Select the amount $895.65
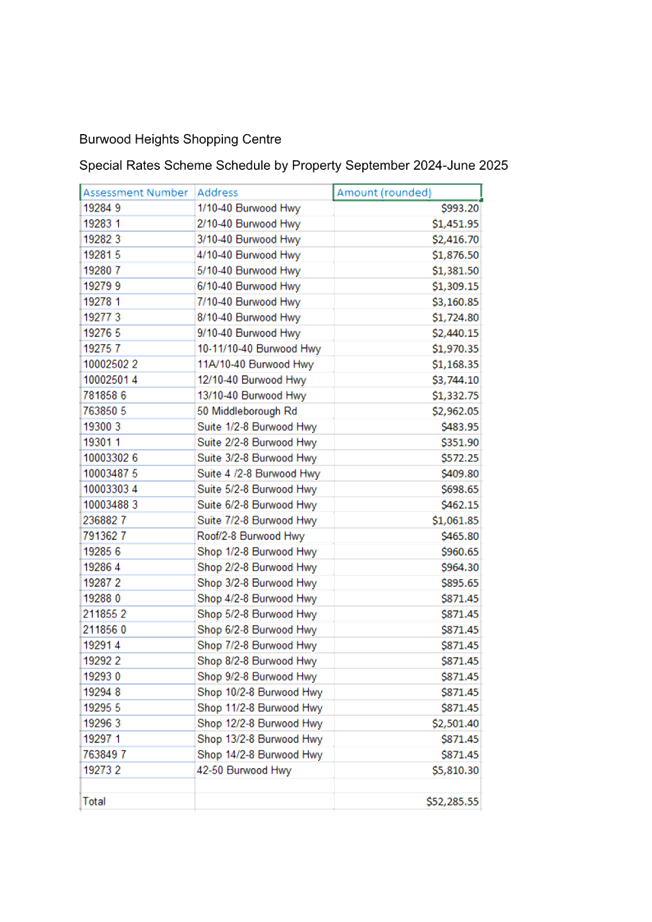 (460, 583)
